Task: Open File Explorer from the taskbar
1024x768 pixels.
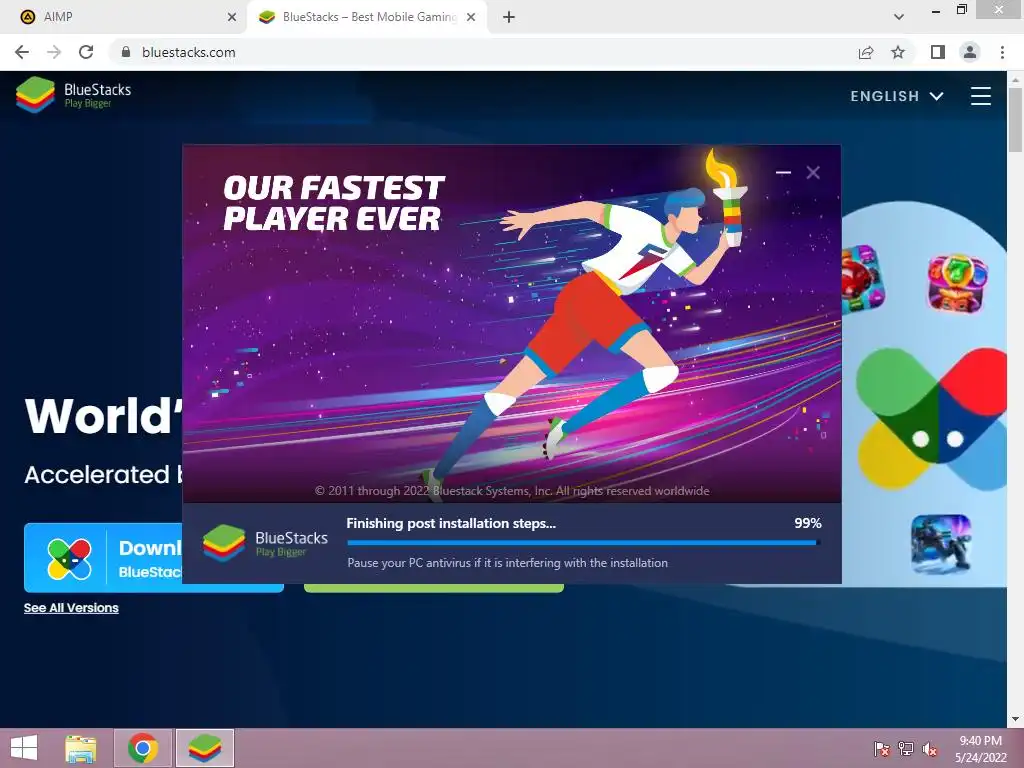Action: pyautogui.click(x=81, y=748)
